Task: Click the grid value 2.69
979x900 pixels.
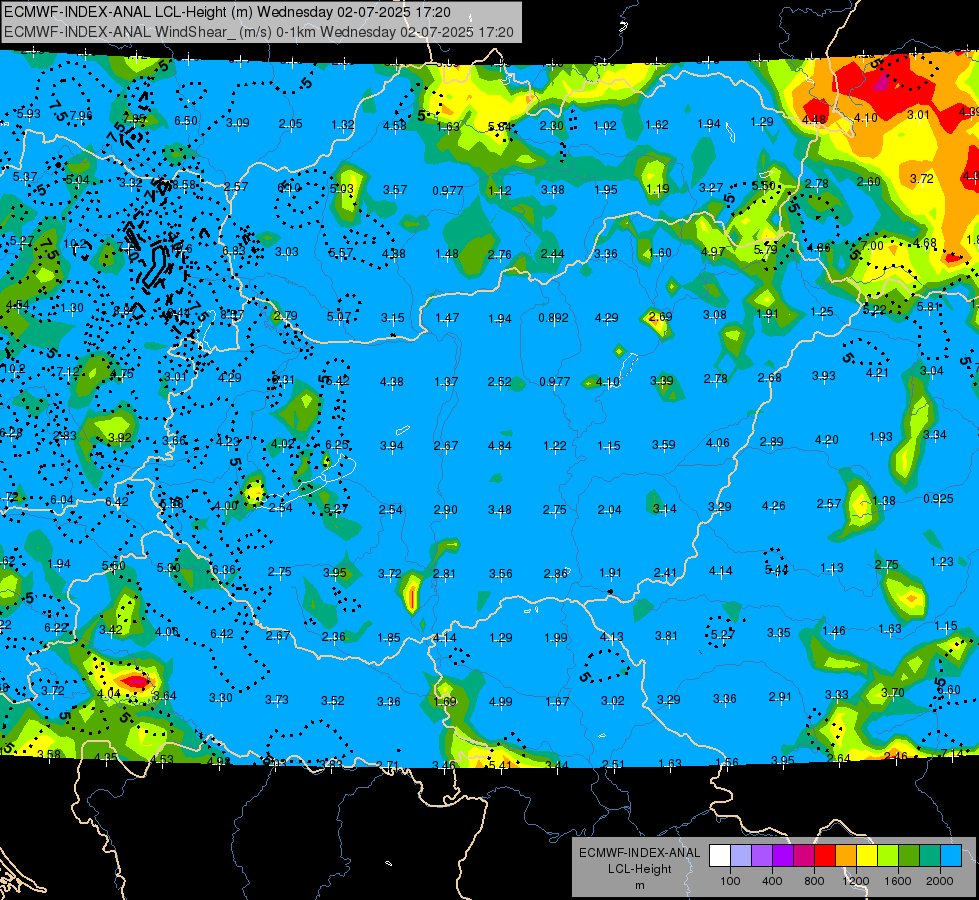Action: pos(660,317)
